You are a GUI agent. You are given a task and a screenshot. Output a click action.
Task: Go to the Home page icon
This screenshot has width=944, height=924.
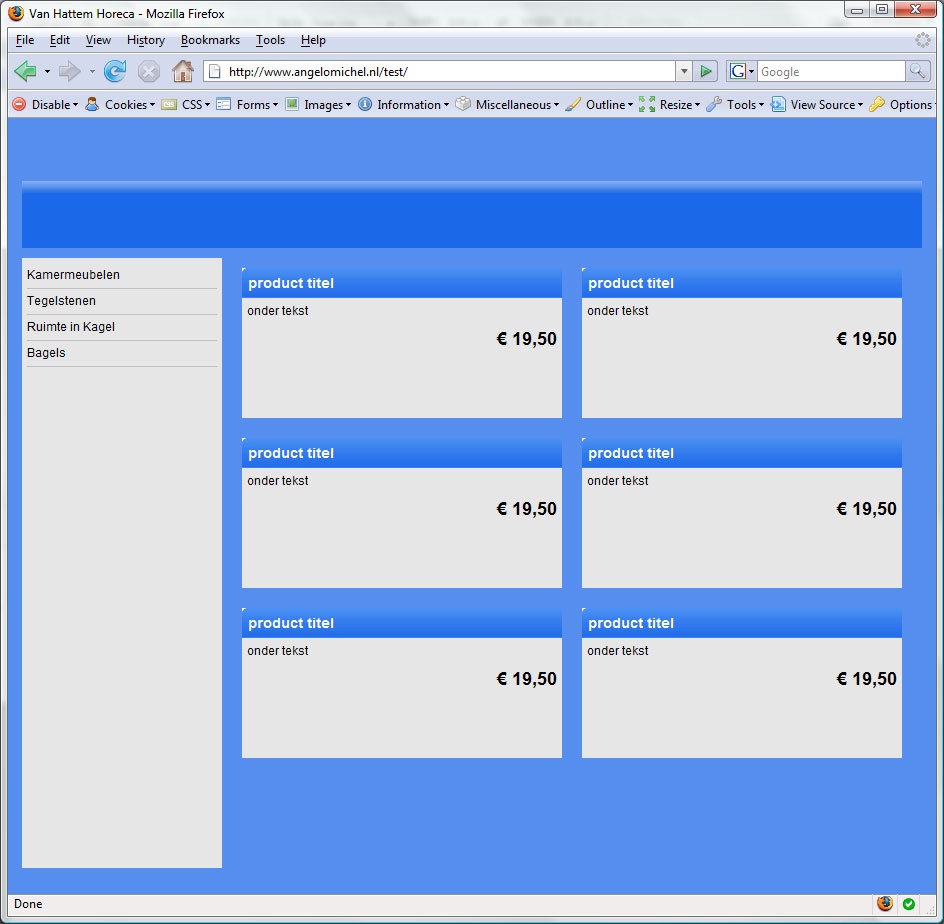point(183,71)
